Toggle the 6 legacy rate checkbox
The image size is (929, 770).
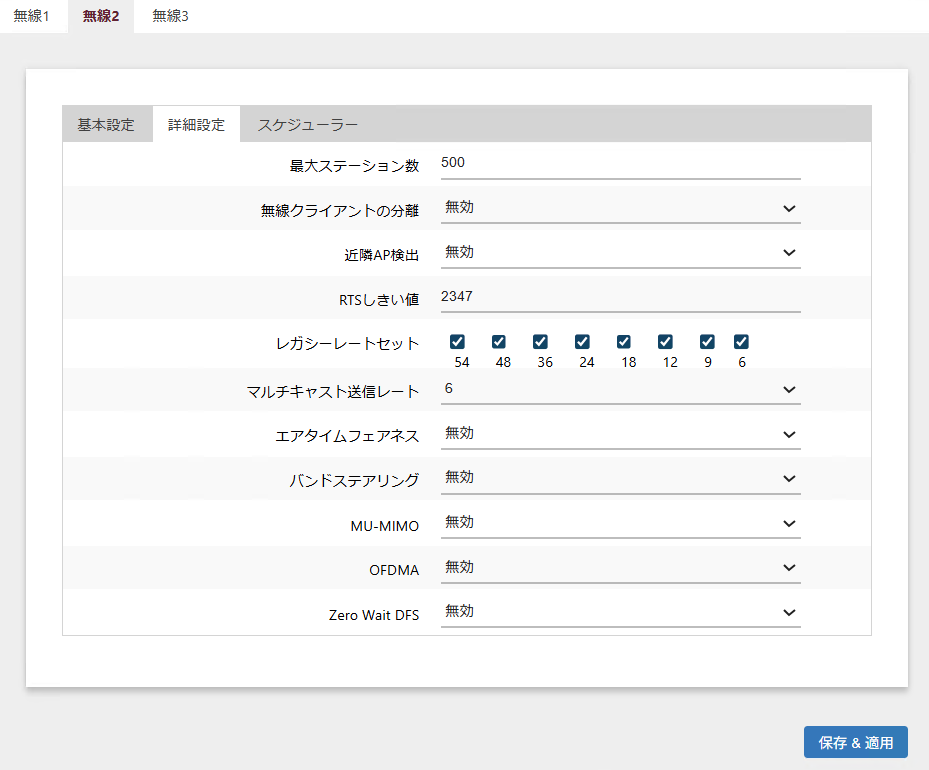point(741,342)
